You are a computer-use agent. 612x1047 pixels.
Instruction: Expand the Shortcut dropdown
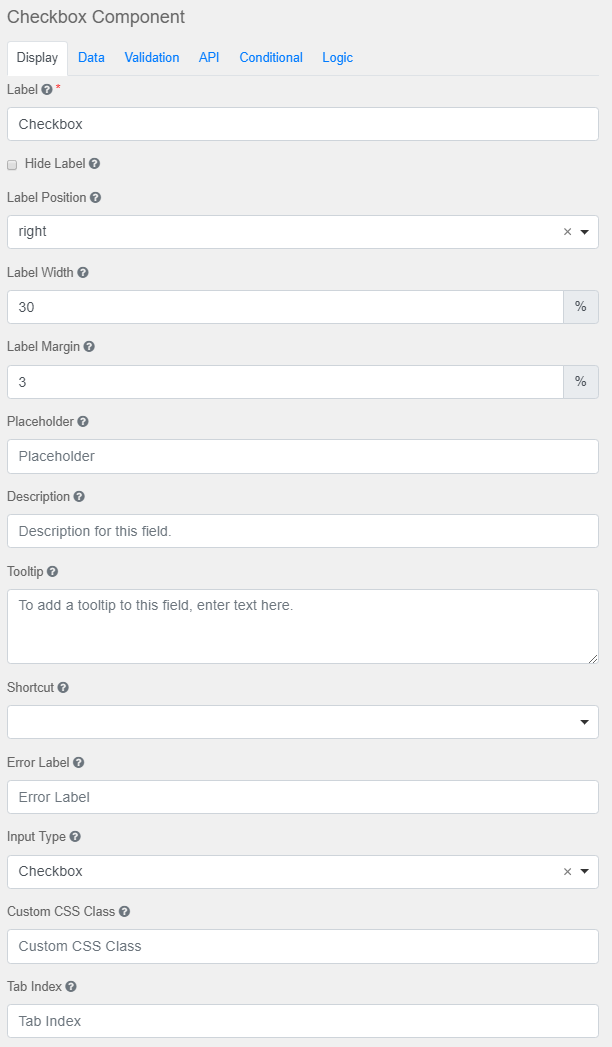pos(584,721)
